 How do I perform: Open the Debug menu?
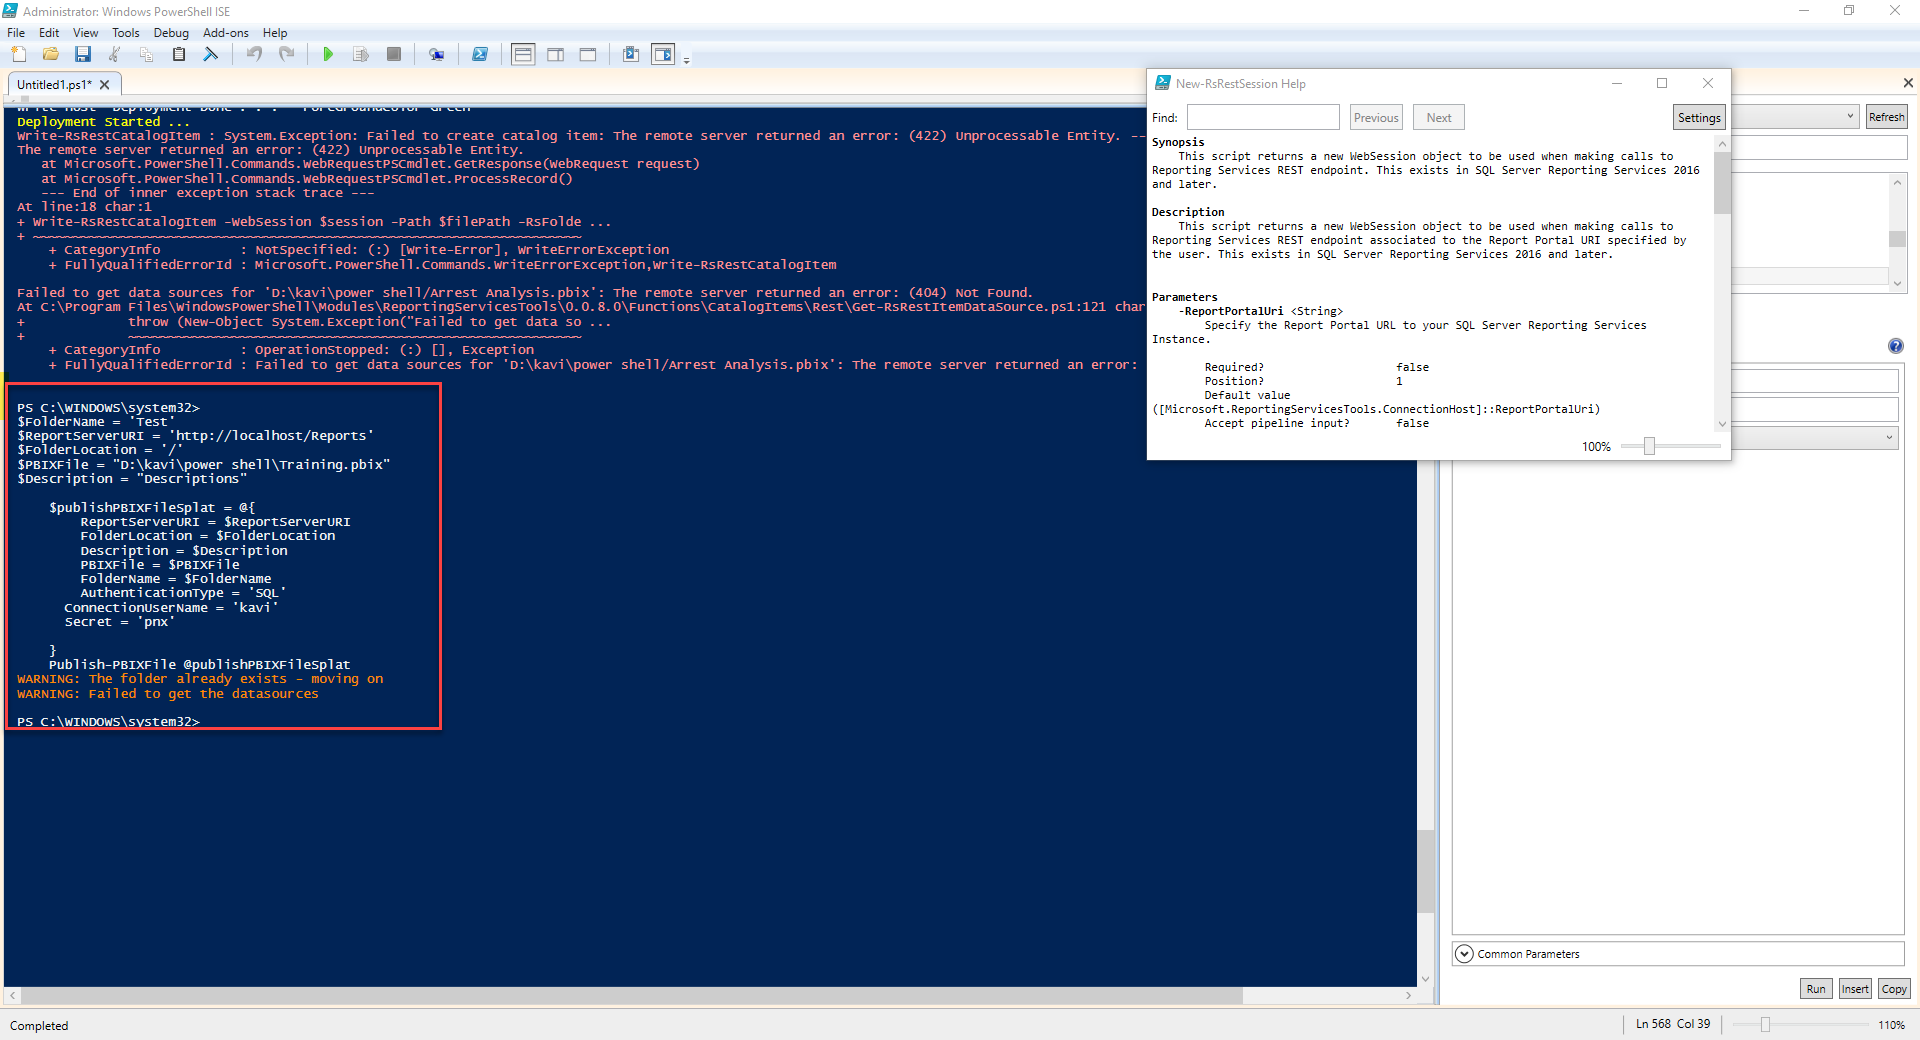point(170,33)
